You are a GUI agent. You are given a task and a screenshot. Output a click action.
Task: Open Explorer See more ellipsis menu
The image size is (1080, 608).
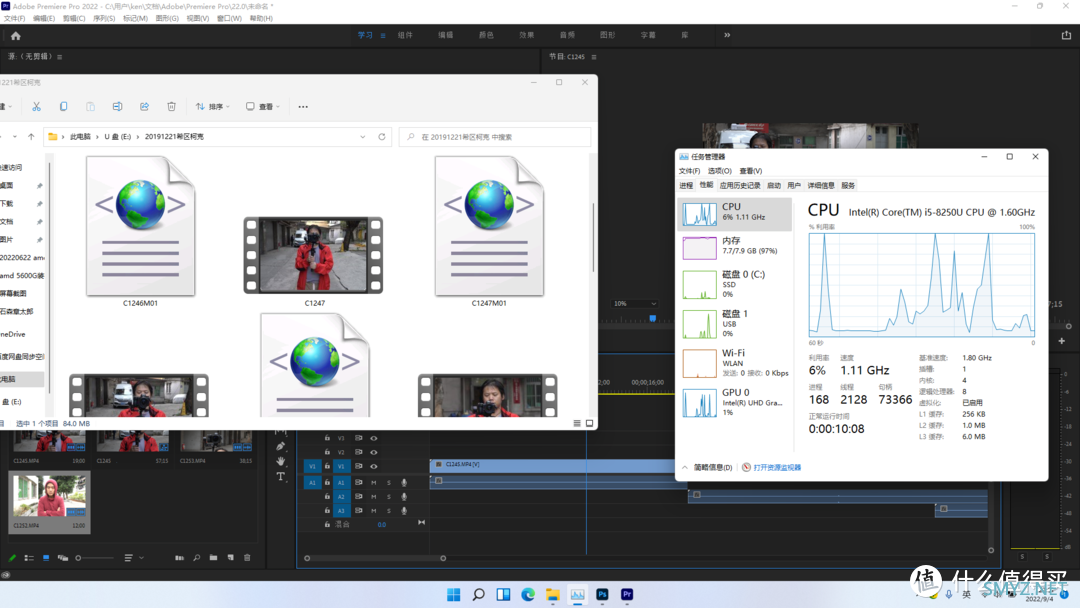pyautogui.click(x=303, y=107)
